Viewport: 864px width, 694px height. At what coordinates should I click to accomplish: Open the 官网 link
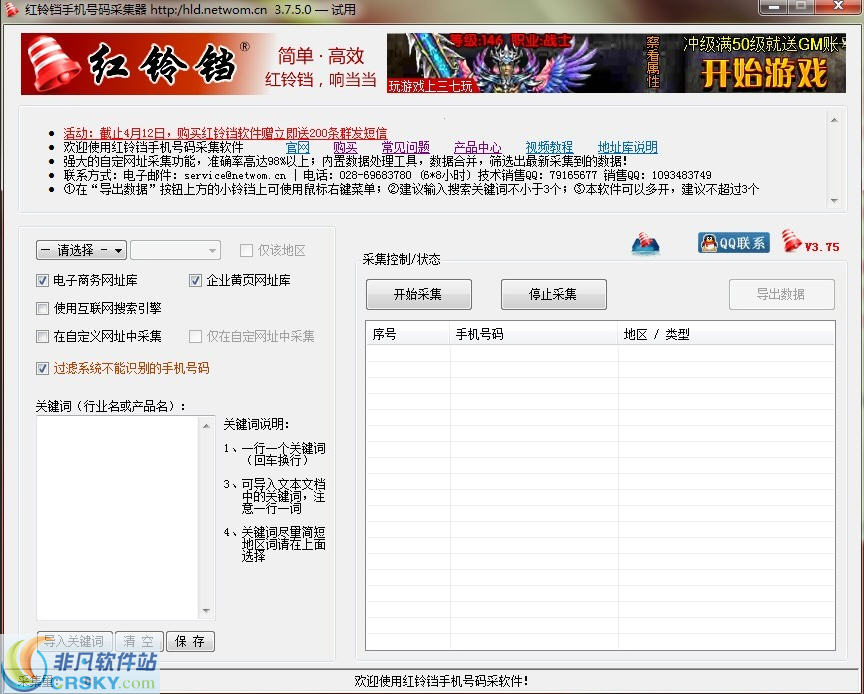point(298,147)
